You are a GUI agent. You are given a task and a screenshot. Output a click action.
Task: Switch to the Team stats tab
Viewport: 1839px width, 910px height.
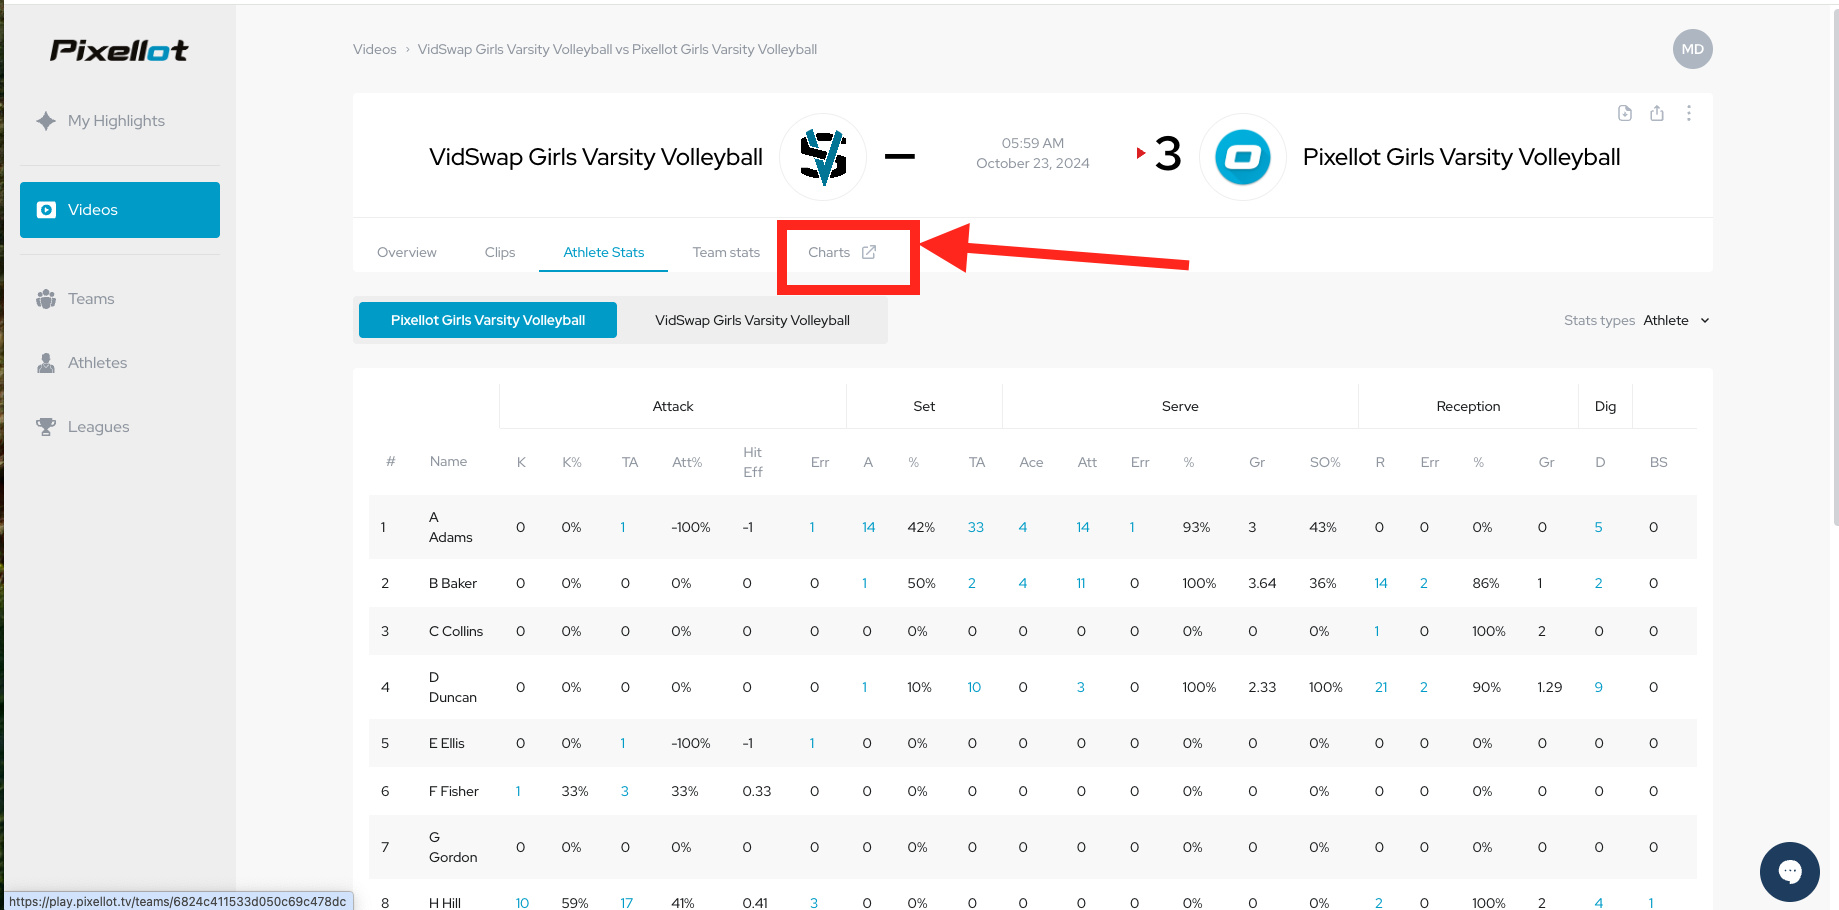(726, 252)
